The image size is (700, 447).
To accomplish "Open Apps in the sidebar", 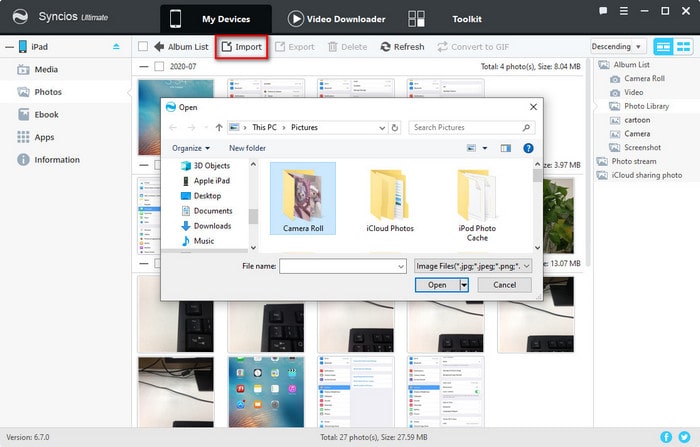I will pyautogui.click(x=44, y=137).
